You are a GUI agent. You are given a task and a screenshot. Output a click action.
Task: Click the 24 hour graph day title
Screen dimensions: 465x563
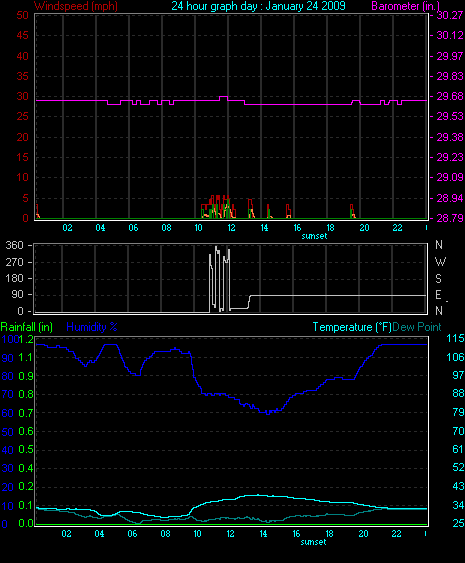click(259, 6)
